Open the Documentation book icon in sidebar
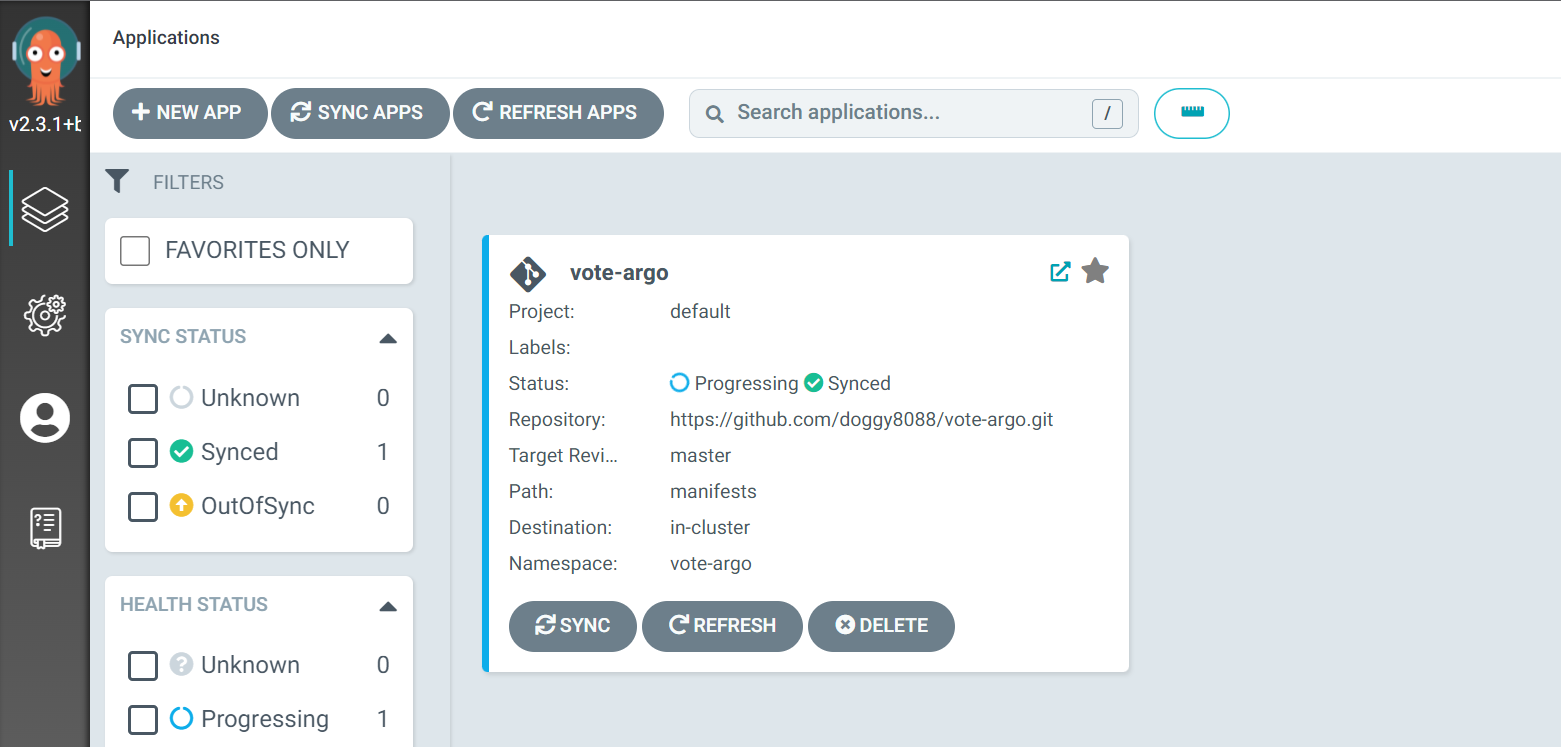1561x747 pixels. tap(45, 527)
